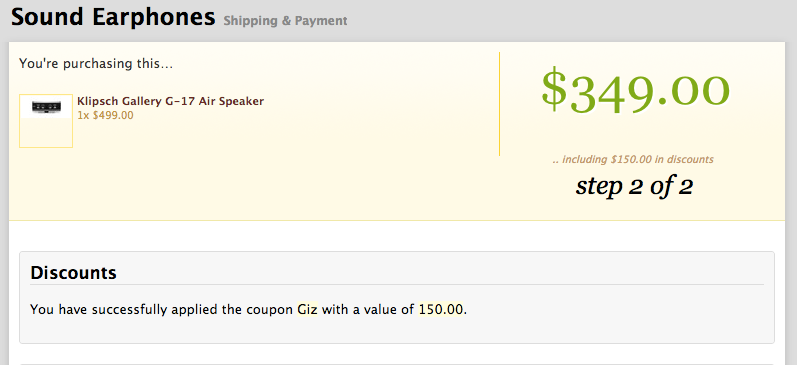Screen dimensions: 797x365
Task: Click the Sound Earphones store title
Action: pos(113,17)
